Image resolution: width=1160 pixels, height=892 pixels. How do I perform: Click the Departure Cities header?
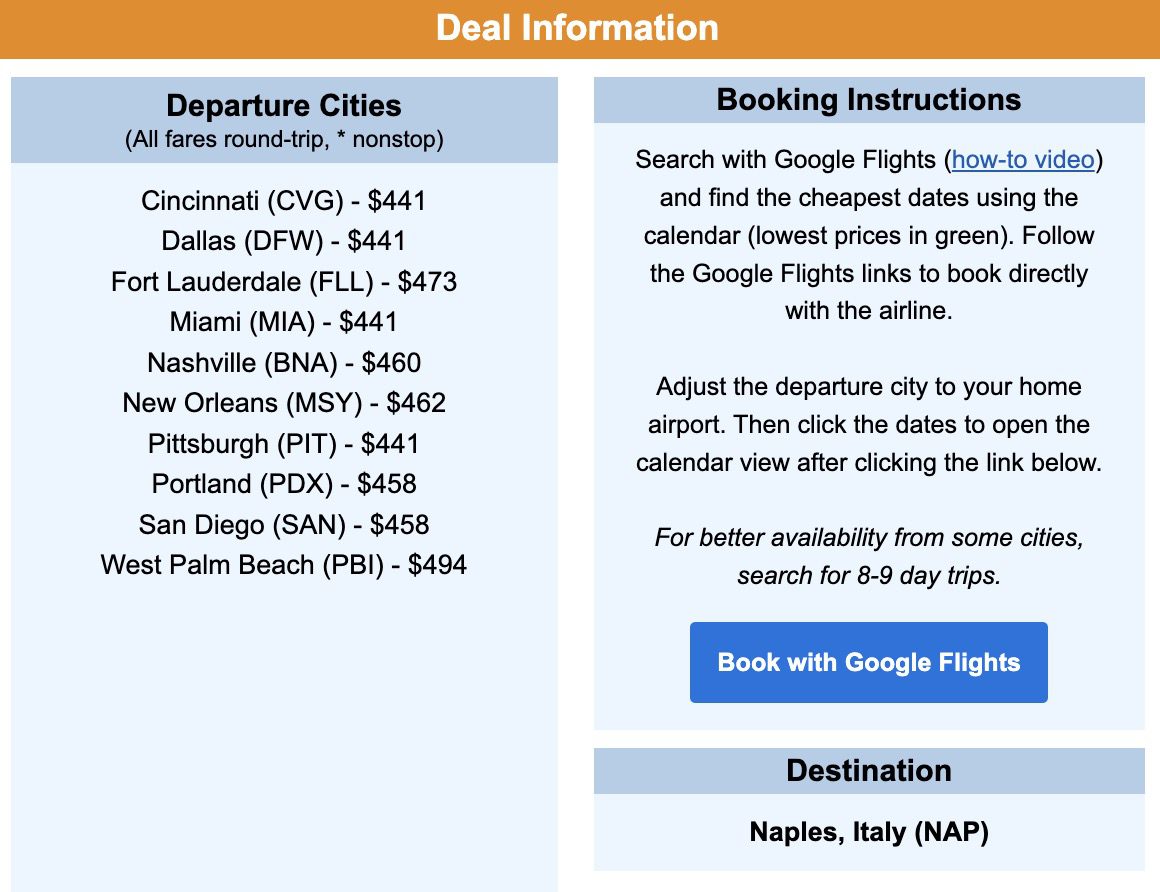pyautogui.click(x=283, y=105)
